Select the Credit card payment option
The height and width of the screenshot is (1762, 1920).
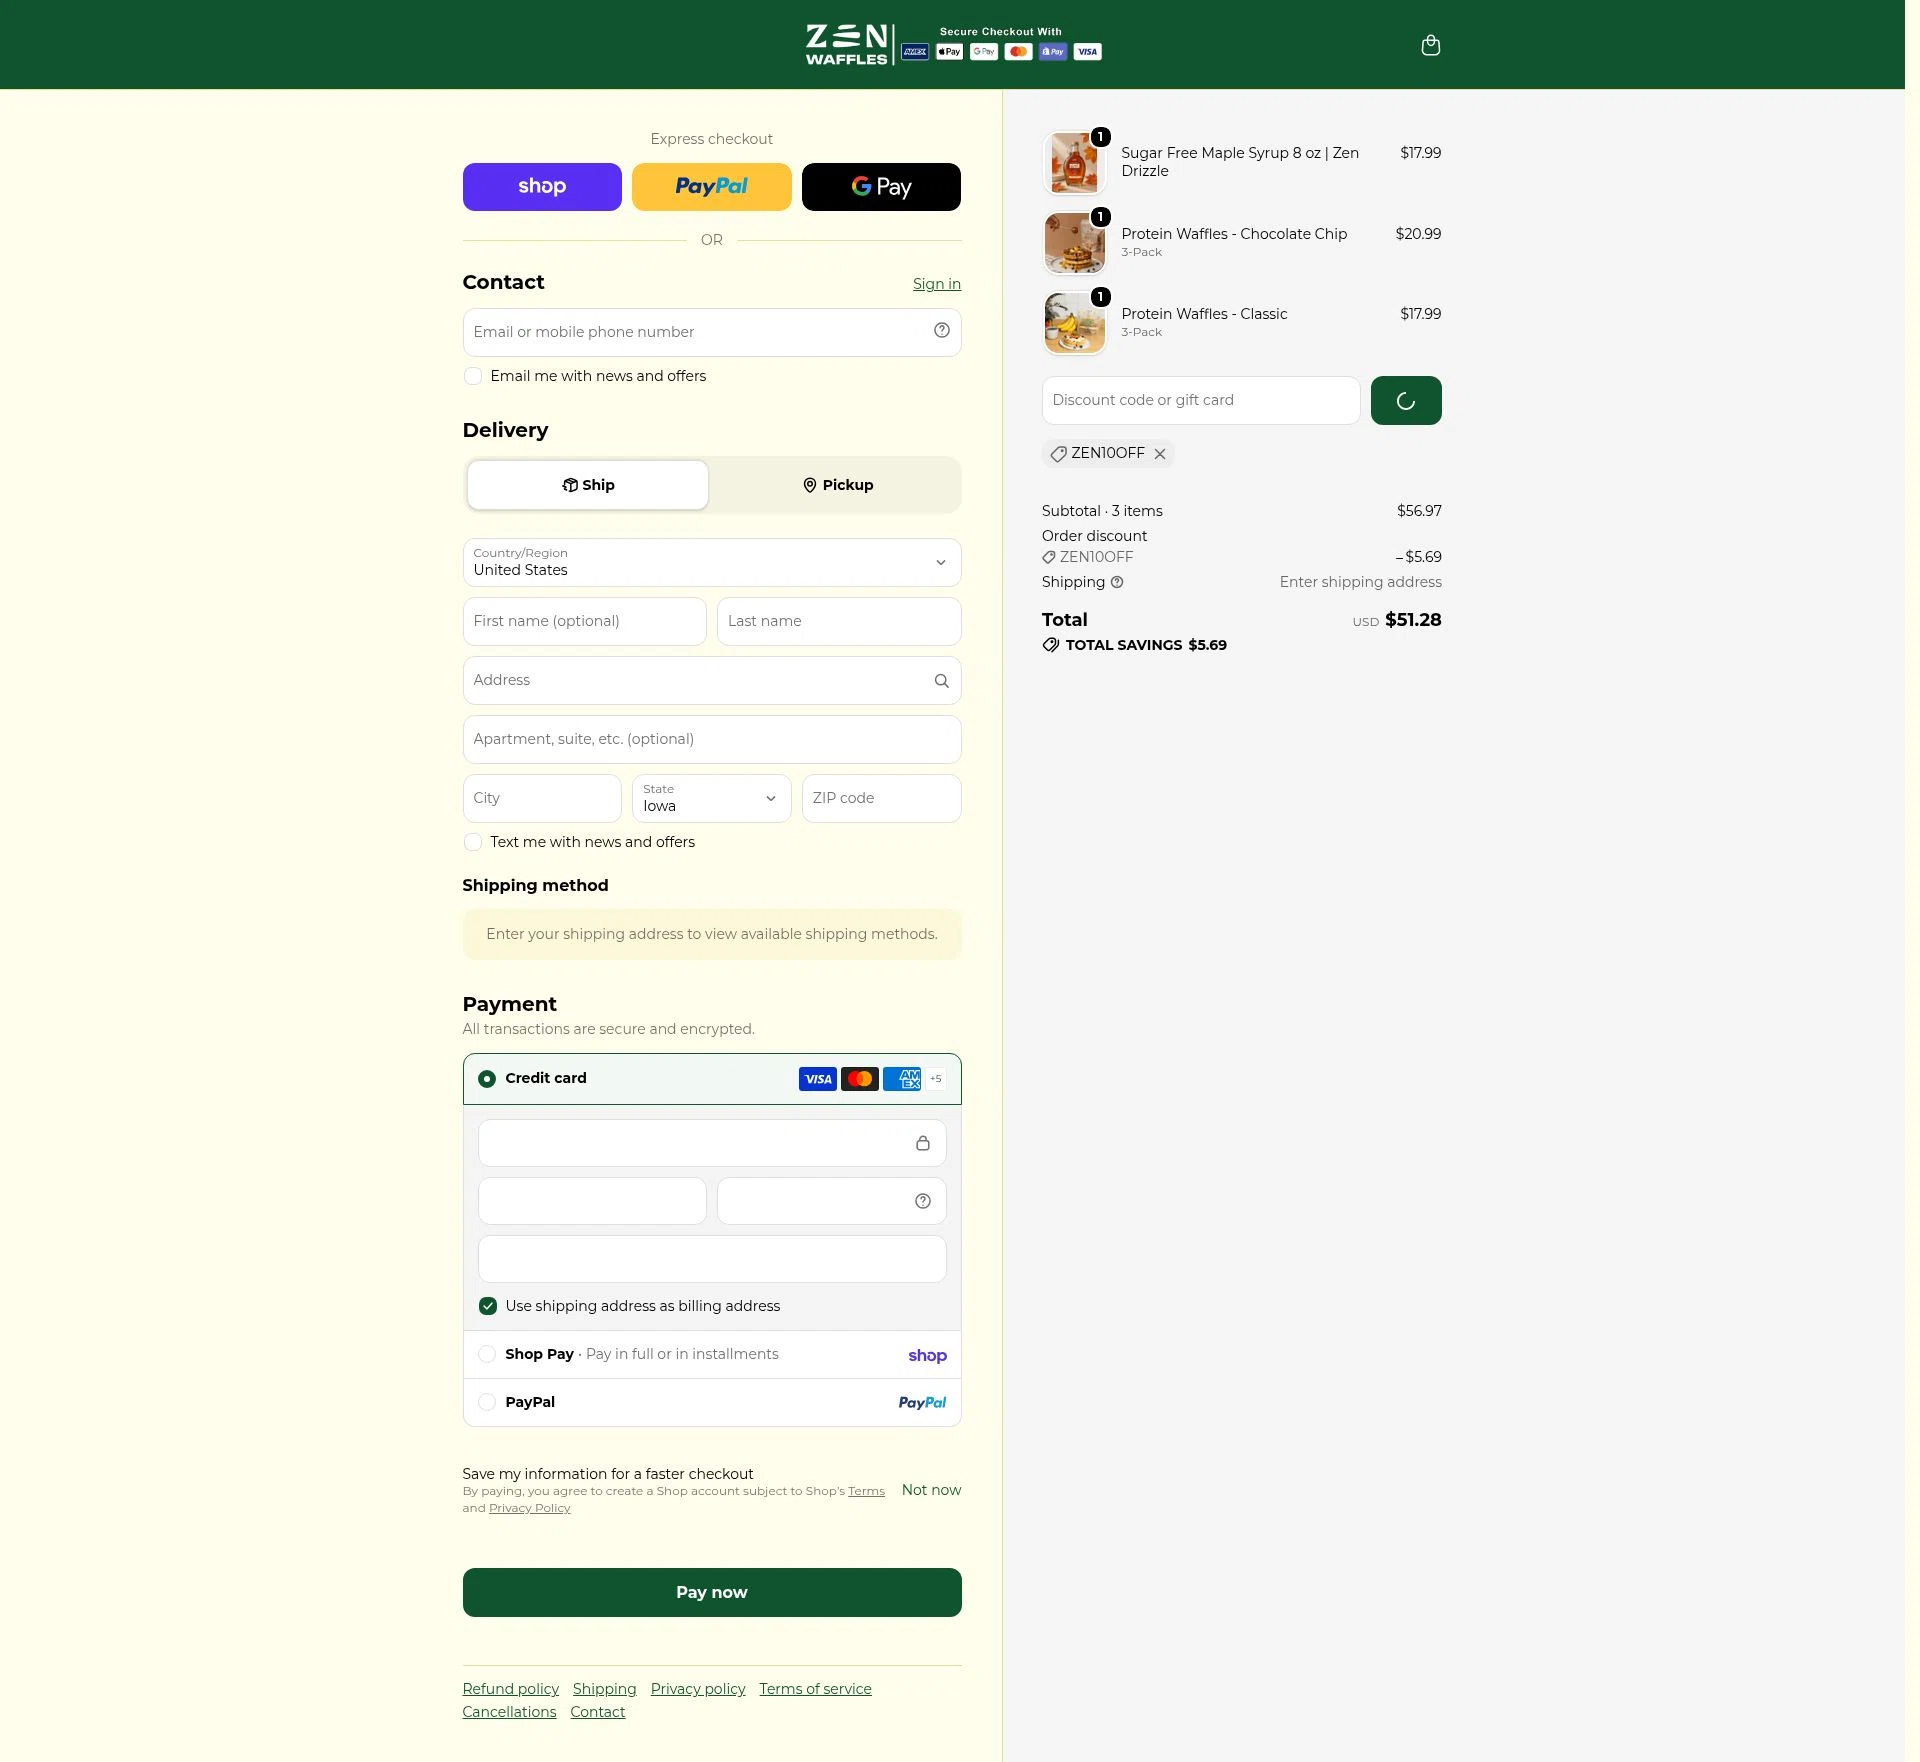click(x=487, y=1079)
